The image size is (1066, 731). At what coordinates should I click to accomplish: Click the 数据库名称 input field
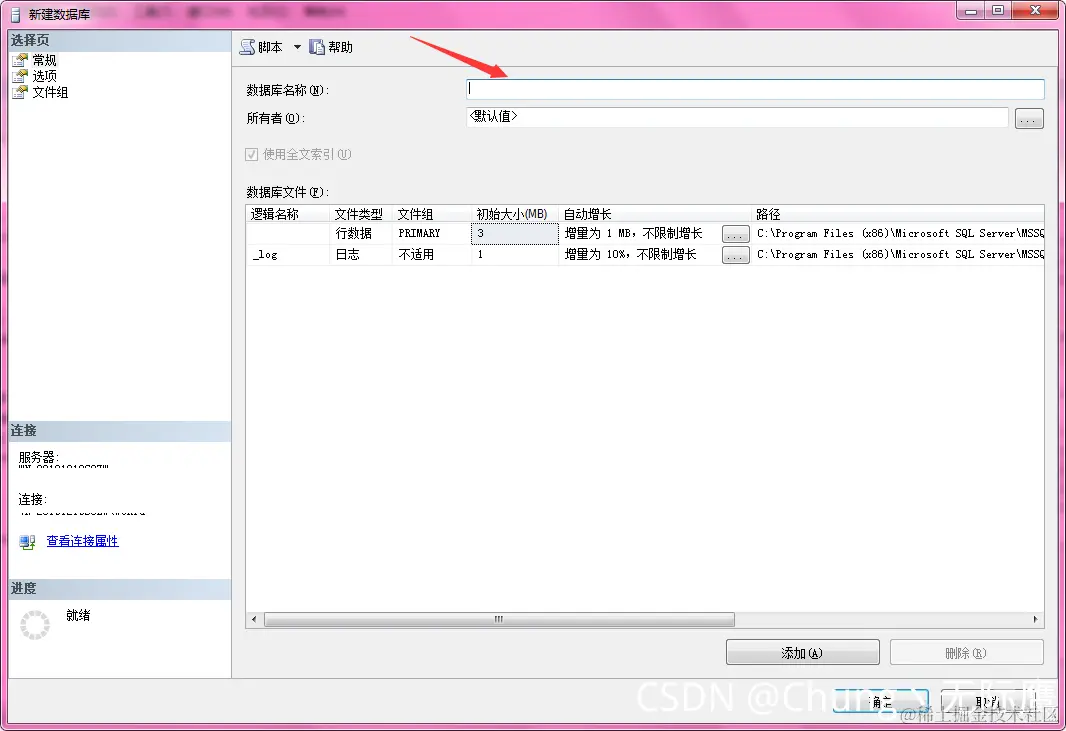(x=755, y=89)
